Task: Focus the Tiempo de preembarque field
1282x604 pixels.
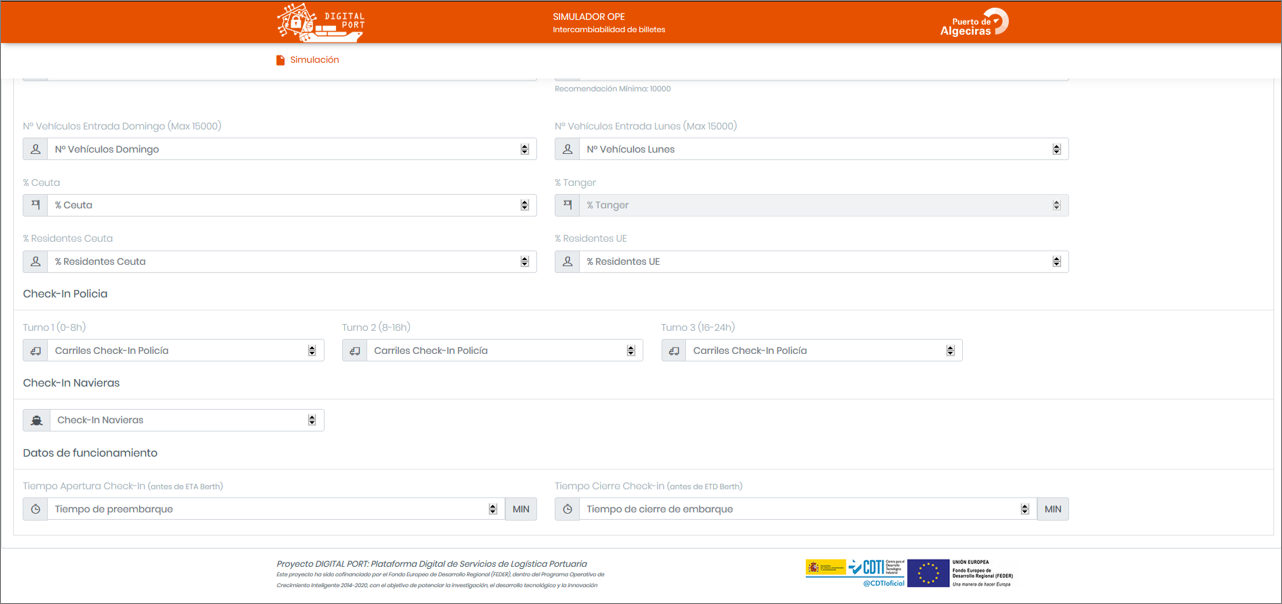Action: [x=276, y=509]
